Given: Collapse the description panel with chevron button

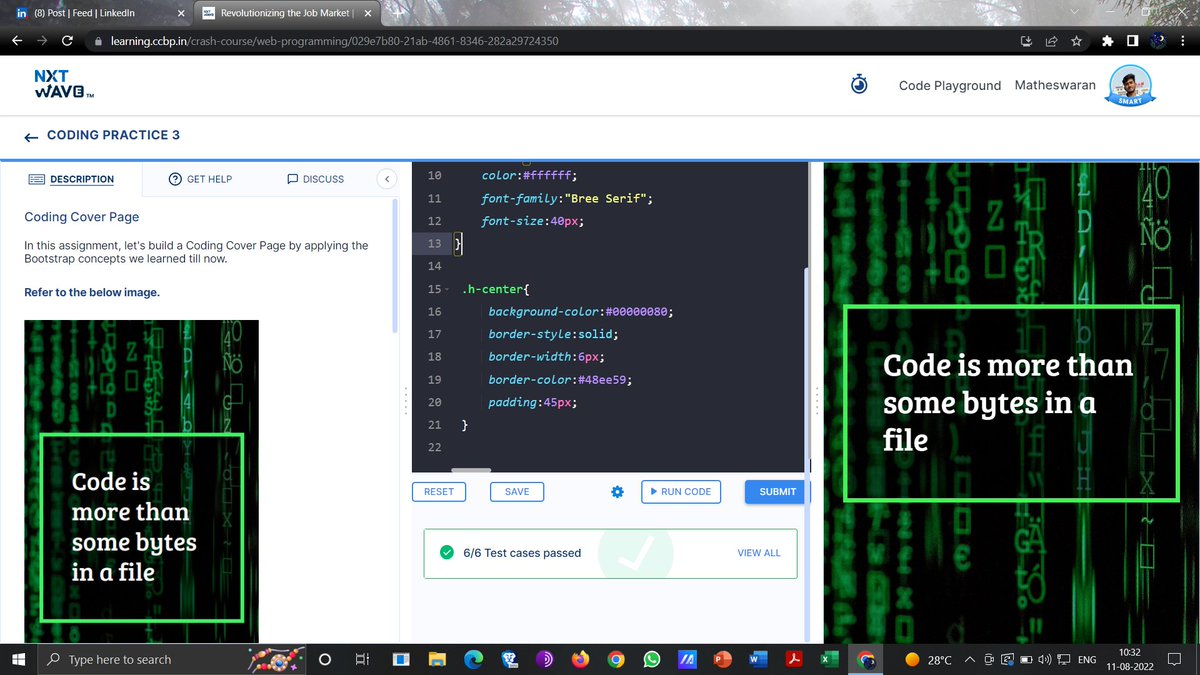Looking at the screenshot, I should 386,179.
